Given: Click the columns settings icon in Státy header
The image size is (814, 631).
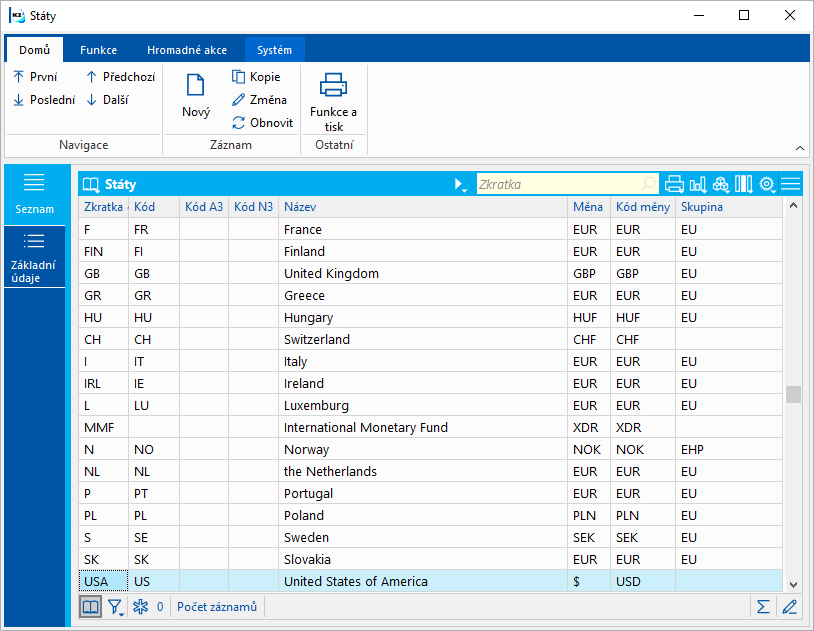Looking at the screenshot, I should (x=743, y=184).
